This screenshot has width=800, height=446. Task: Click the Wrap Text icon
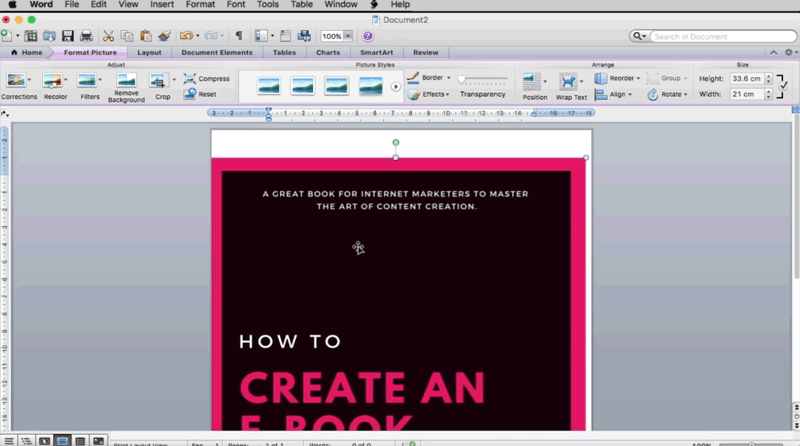(x=569, y=82)
